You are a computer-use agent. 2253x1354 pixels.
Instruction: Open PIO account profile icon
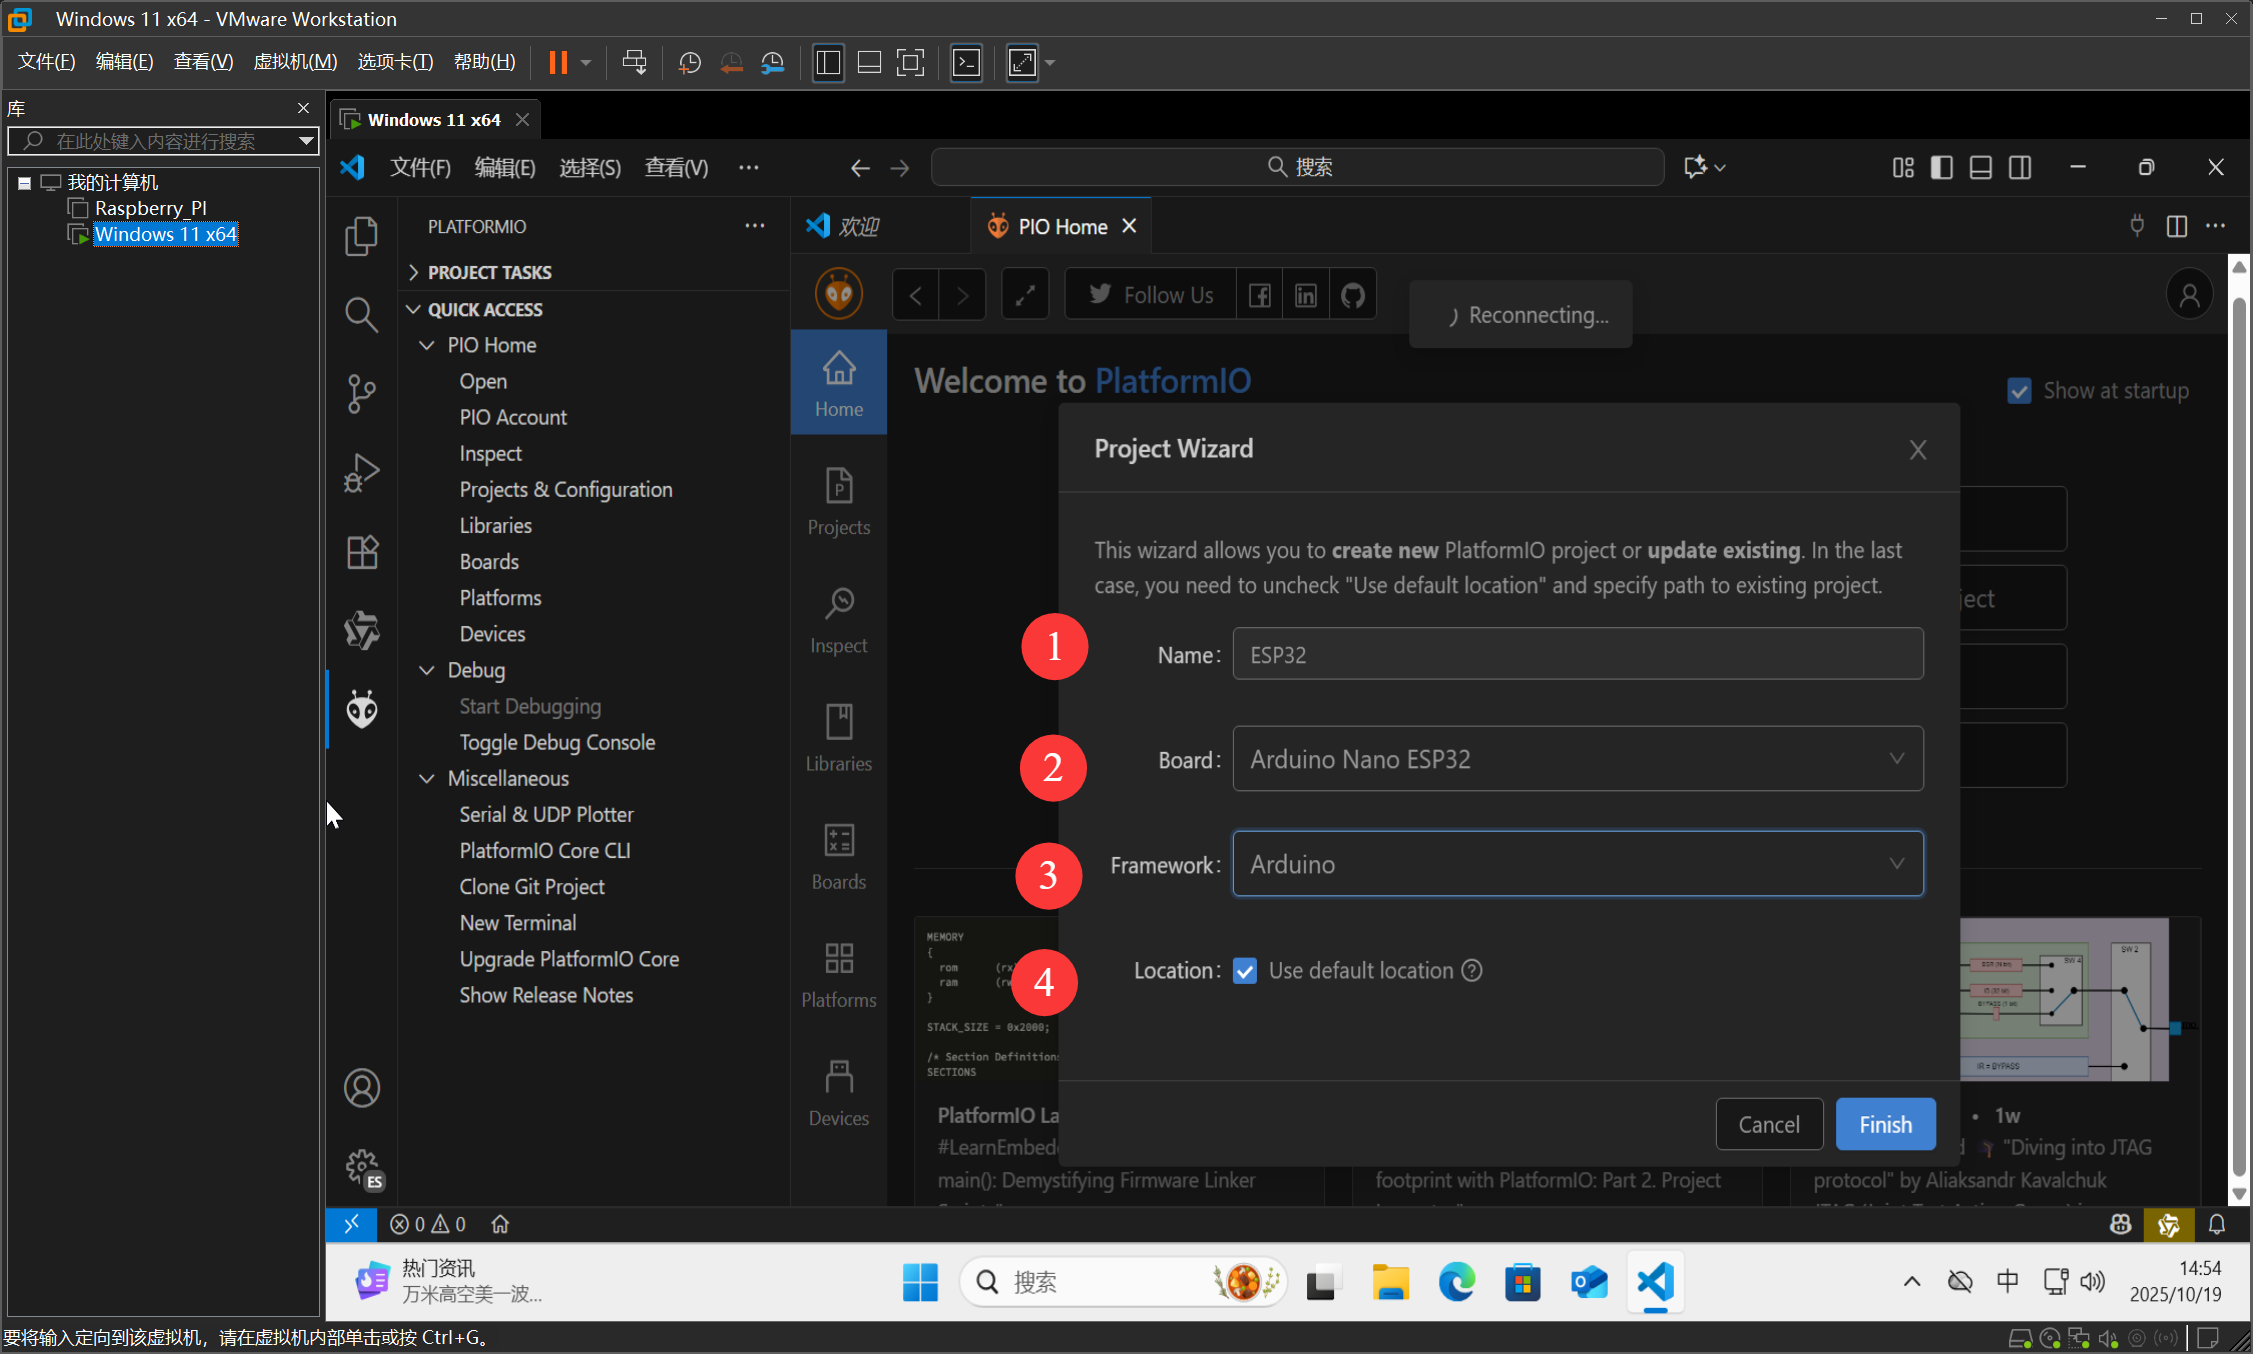(x=2189, y=295)
